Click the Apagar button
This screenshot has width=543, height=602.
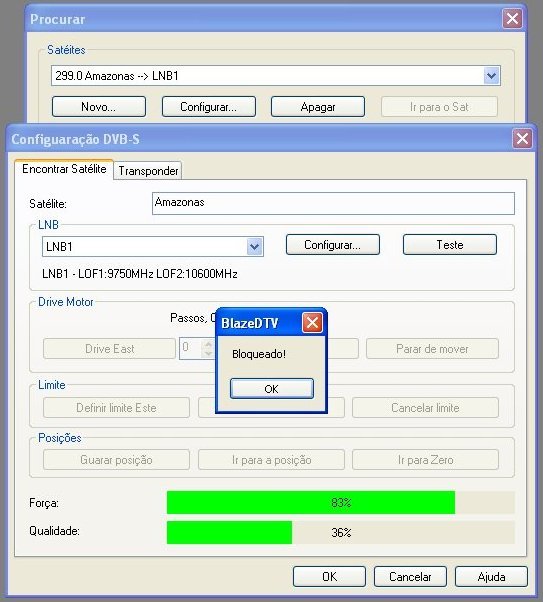tap(318, 106)
